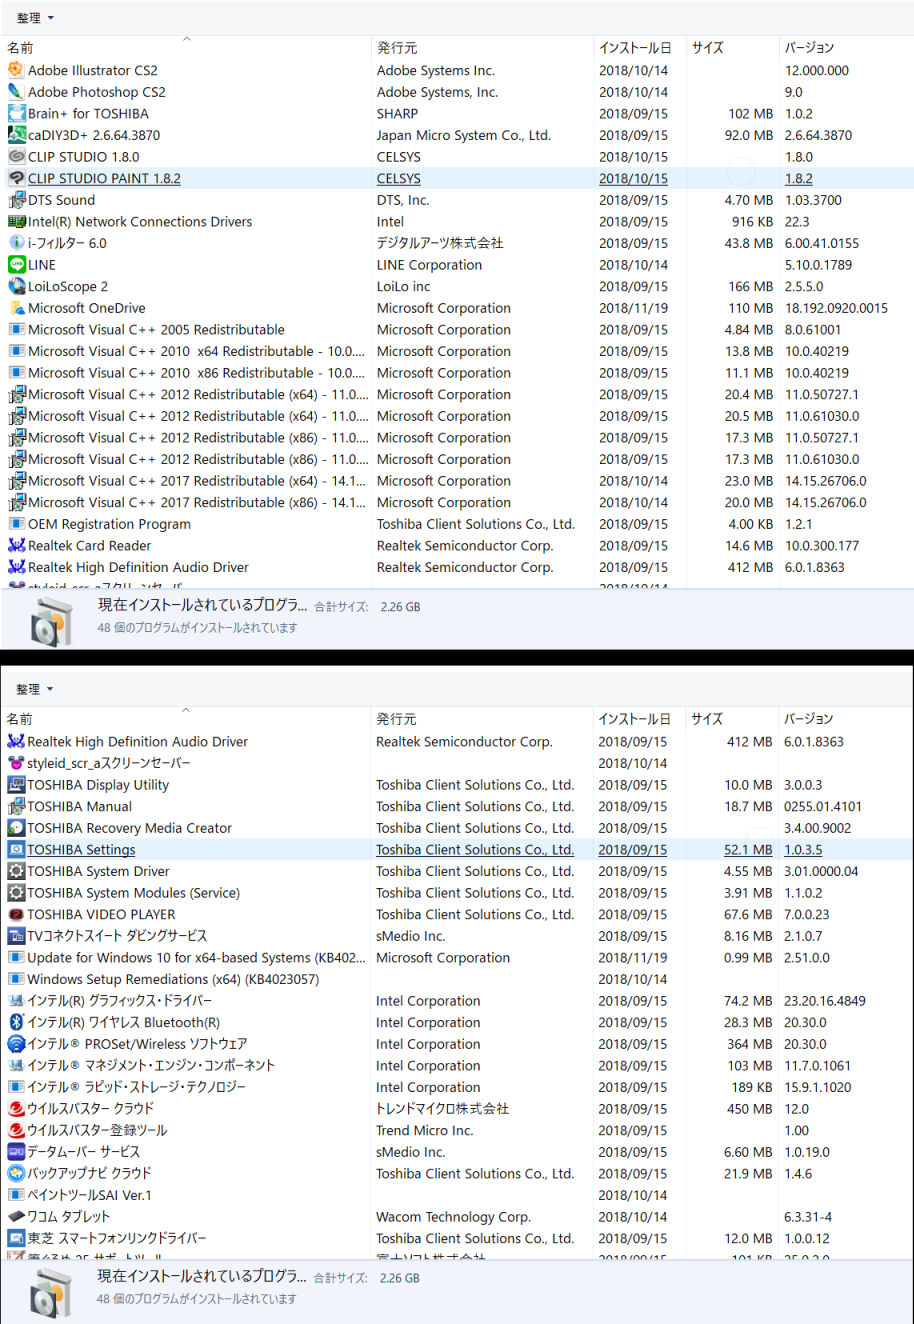
Task: Click the Microsoft OneDrive icon
Action: coord(16,308)
